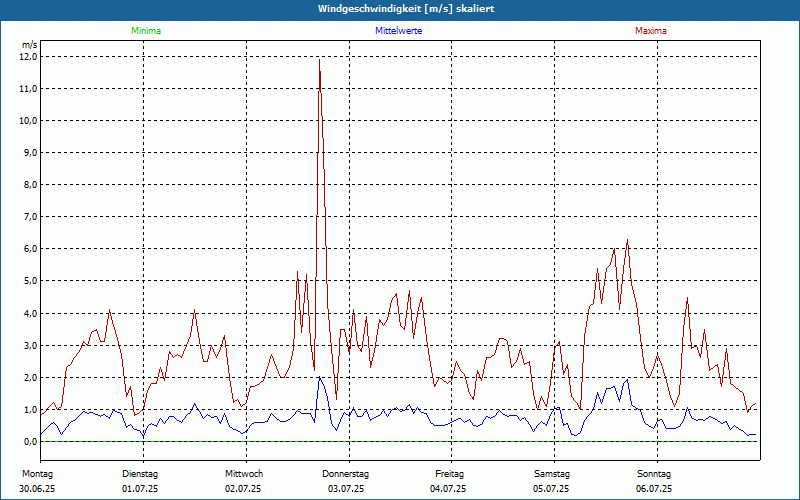This screenshot has height=500, width=800.
Task: Click the '11,0' y-axis value
Action: 29,89
